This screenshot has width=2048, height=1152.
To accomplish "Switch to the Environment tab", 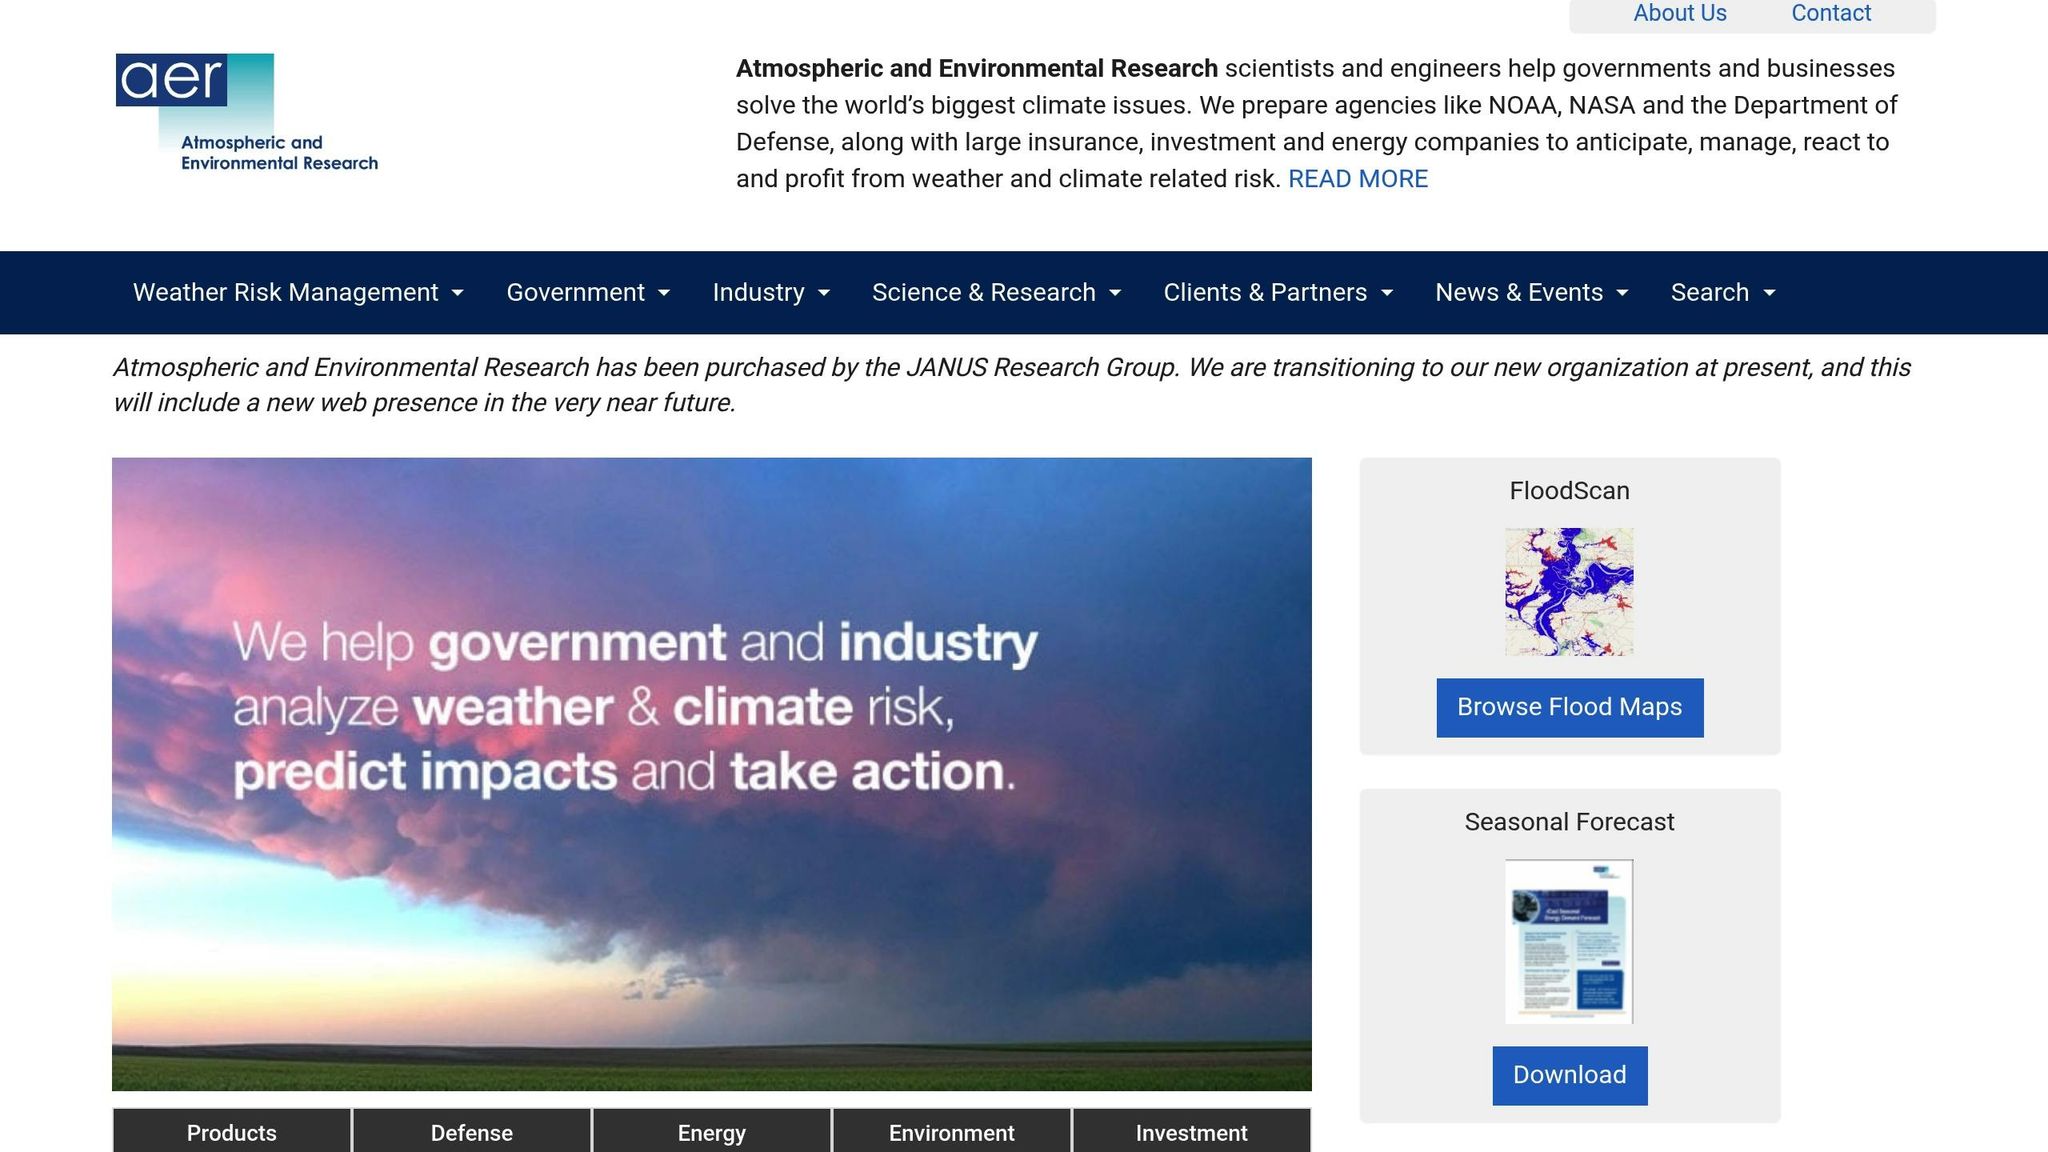I will pos(952,1132).
